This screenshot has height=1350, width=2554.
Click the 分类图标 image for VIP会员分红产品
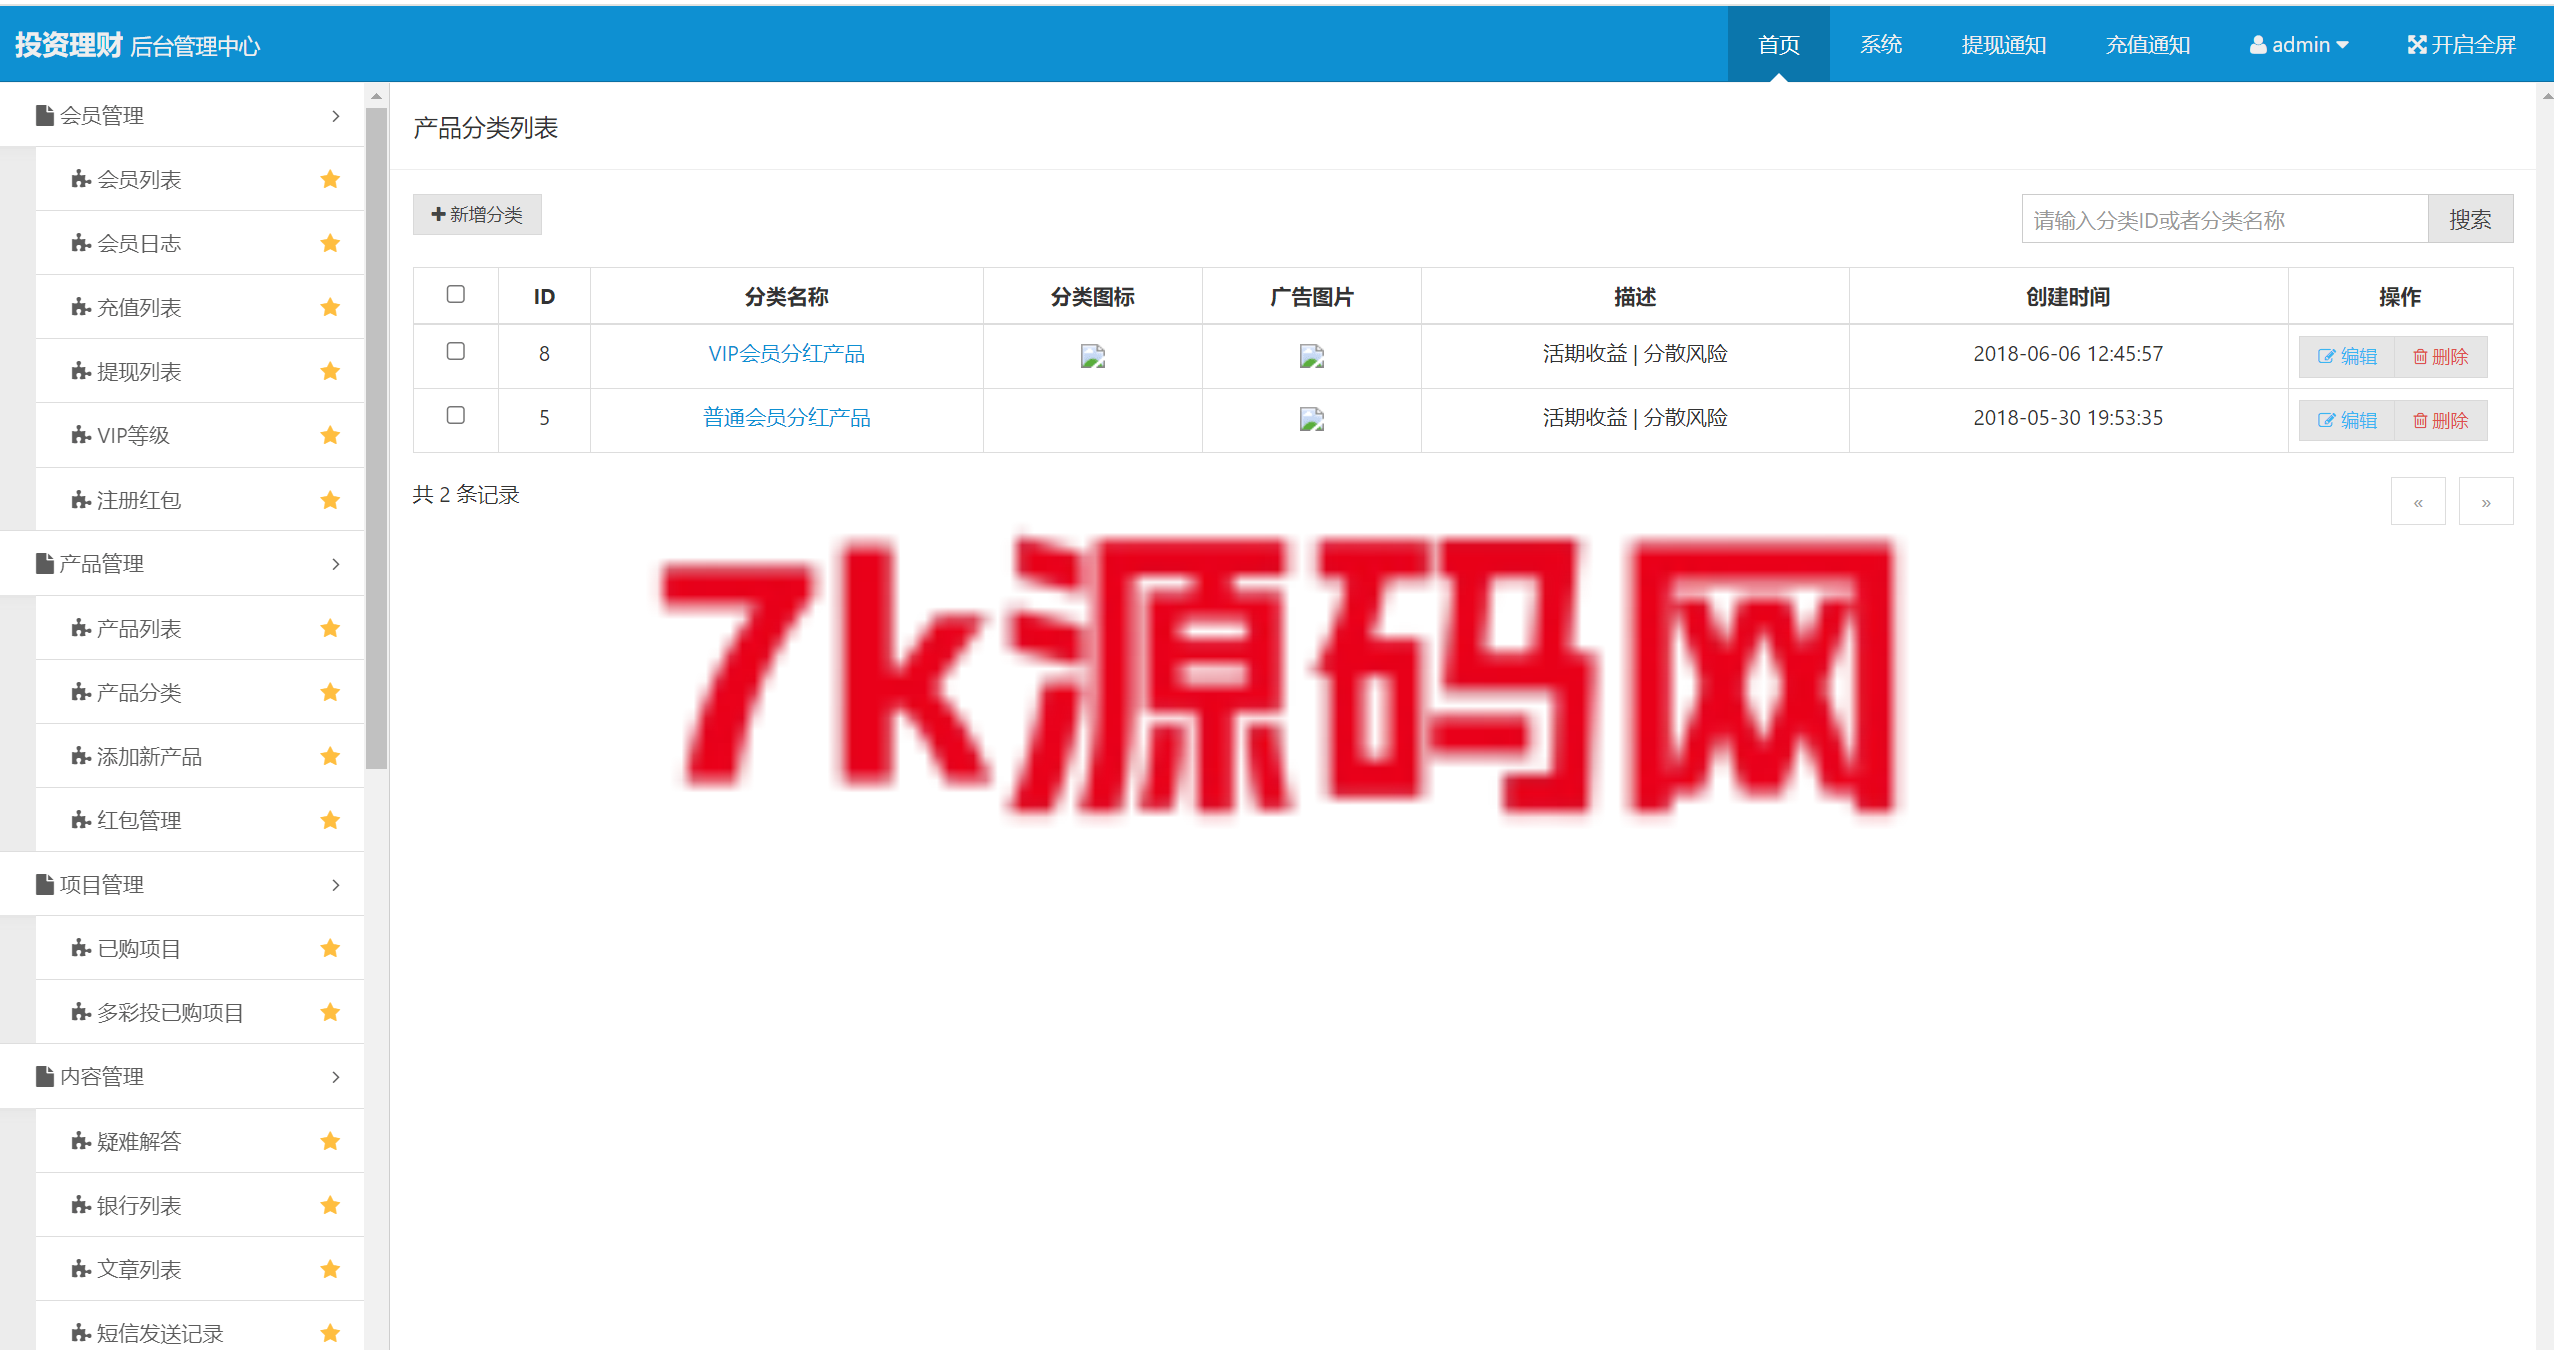point(1093,356)
